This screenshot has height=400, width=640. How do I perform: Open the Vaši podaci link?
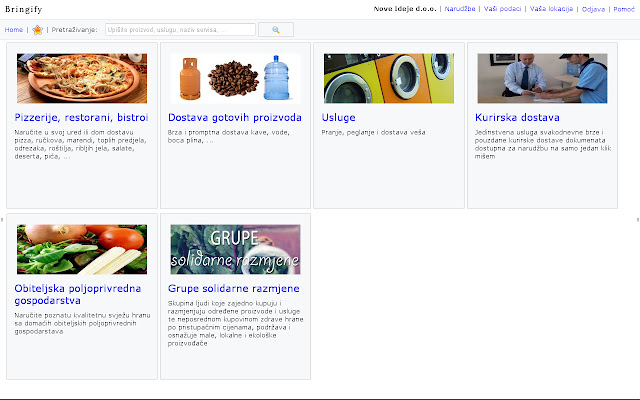502,9
